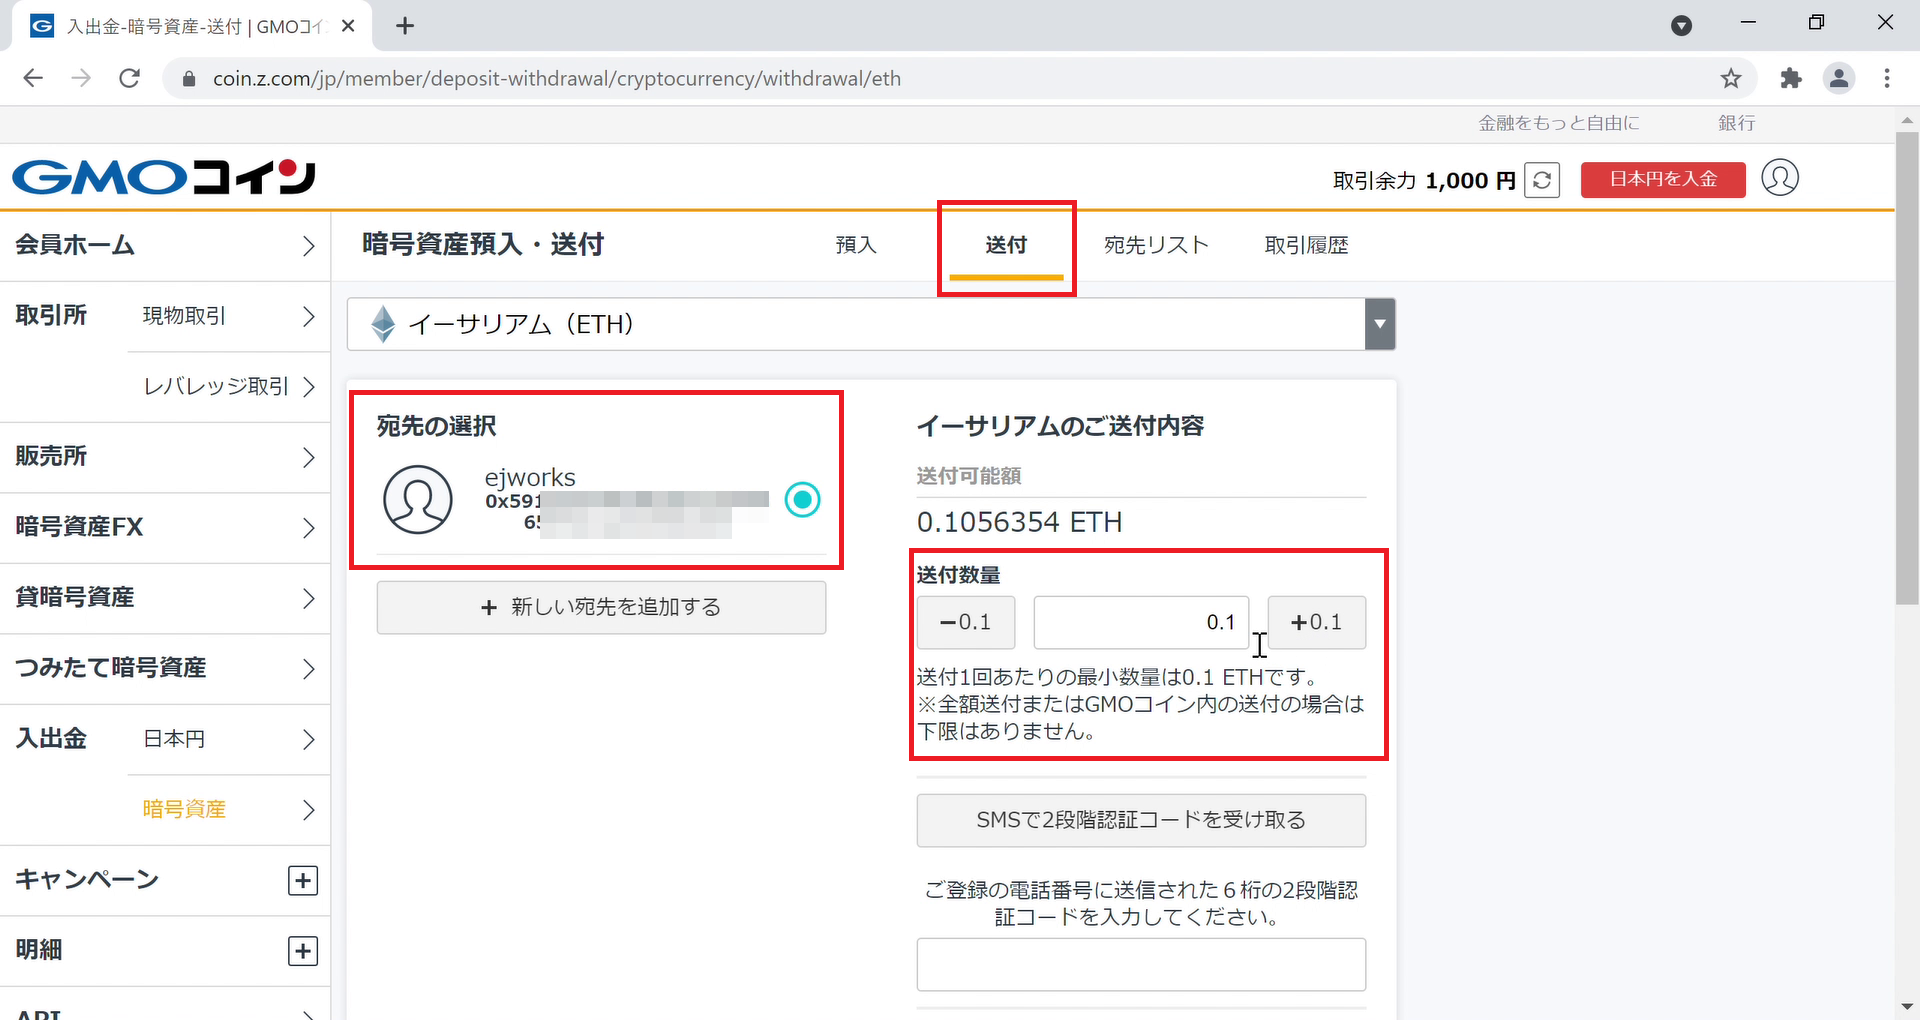Click the 日本円を入金 button
The width and height of the screenshot is (1920, 1020).
tap(1662, 180)
